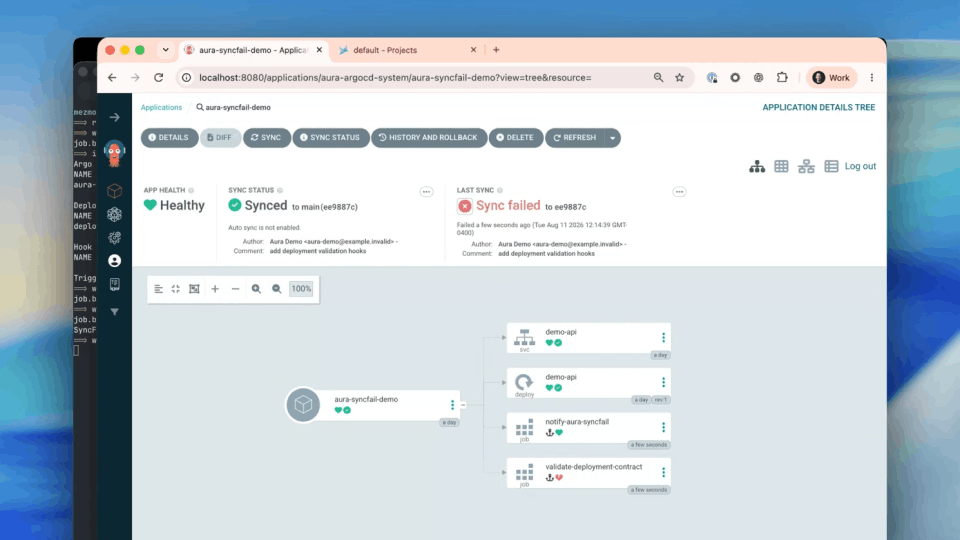This screenshot has height=540, width=960.
Task: Toggle the compress arrows icon in graph toolbar
Action: (x=176, y=289)
